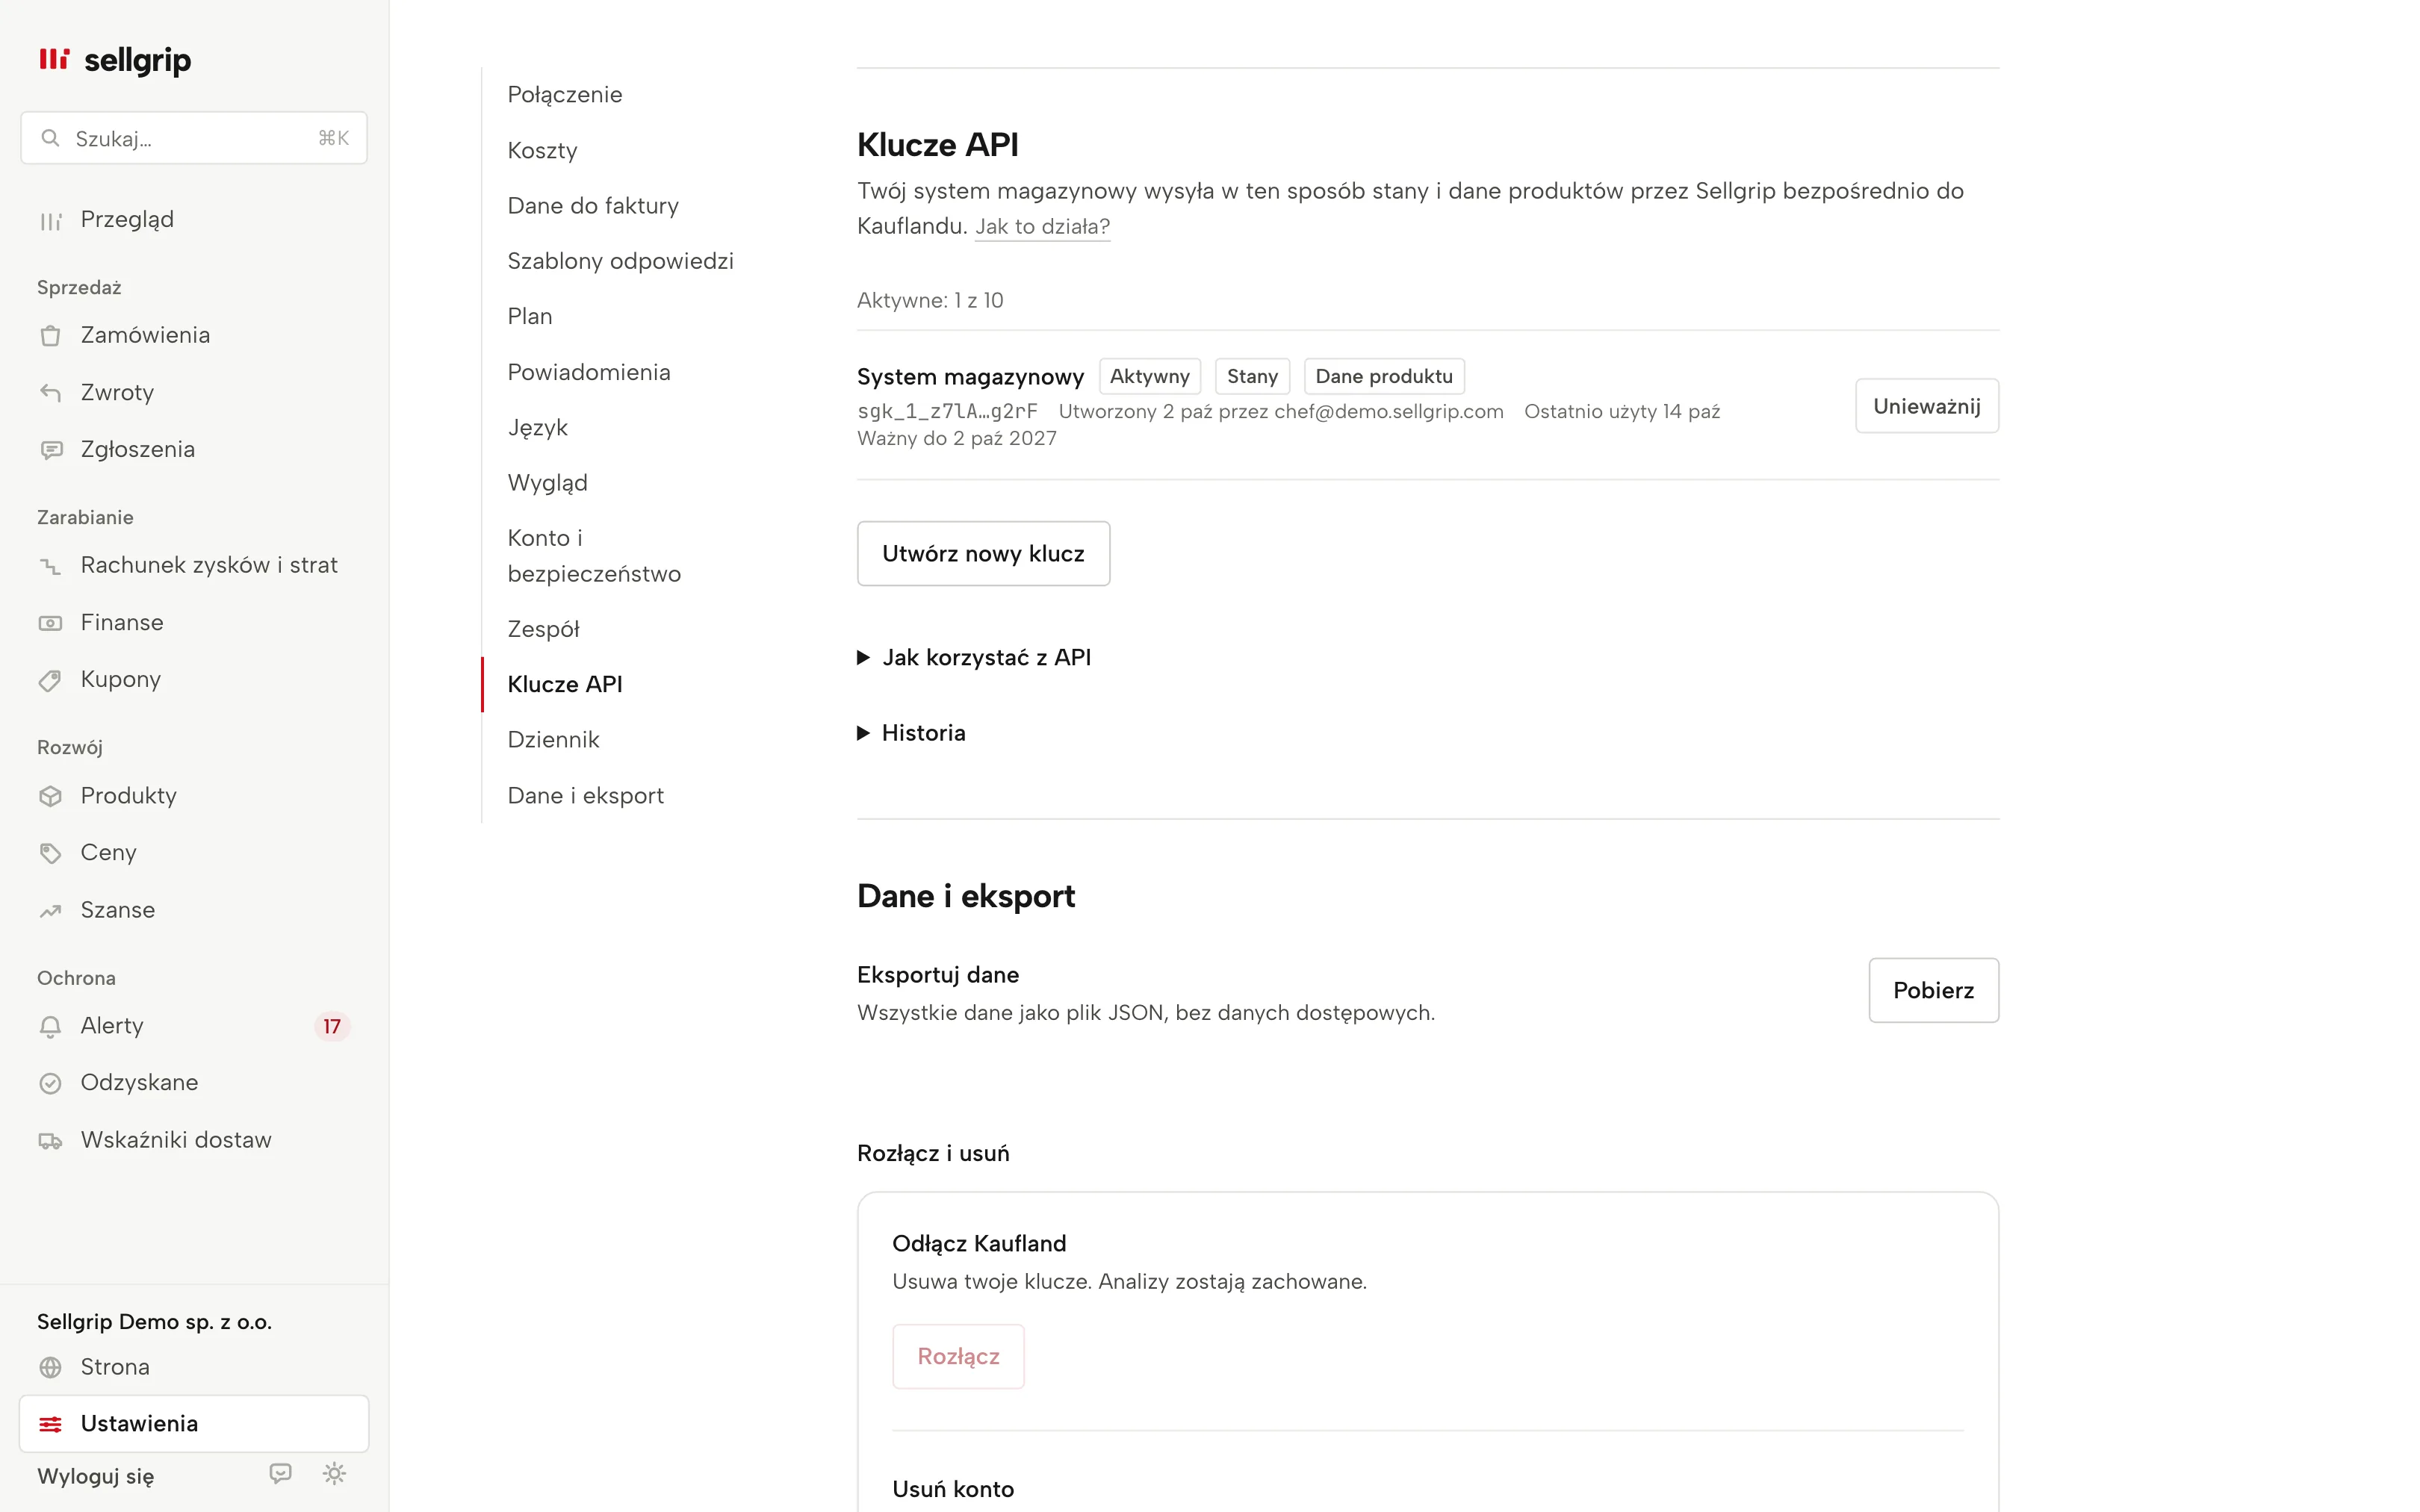Click the sellgrip logo
The height and width of the screenshot is (1512, 2420).
pyautogui.click(x=114, y=60)
